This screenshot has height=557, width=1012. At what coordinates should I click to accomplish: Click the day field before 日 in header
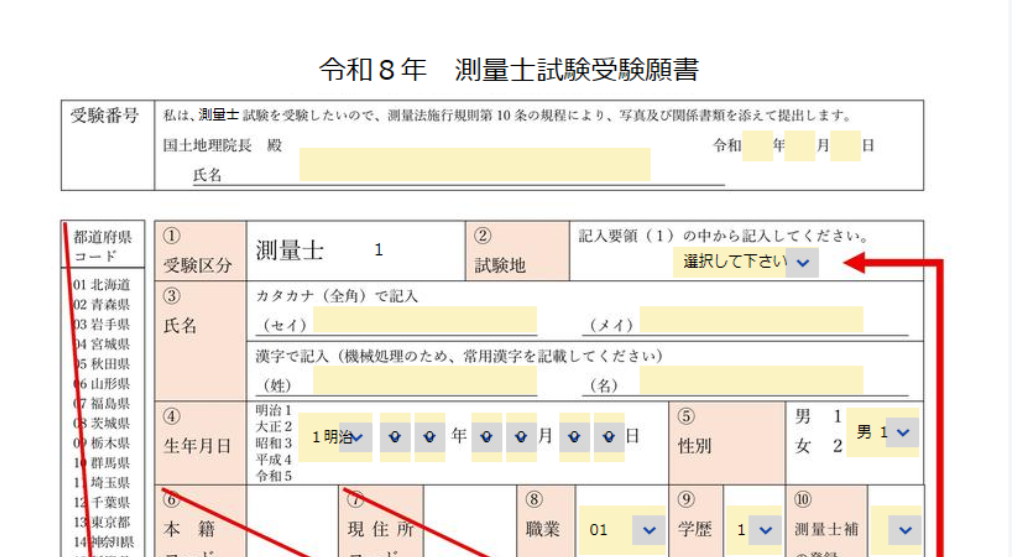[x=845, y=145]
